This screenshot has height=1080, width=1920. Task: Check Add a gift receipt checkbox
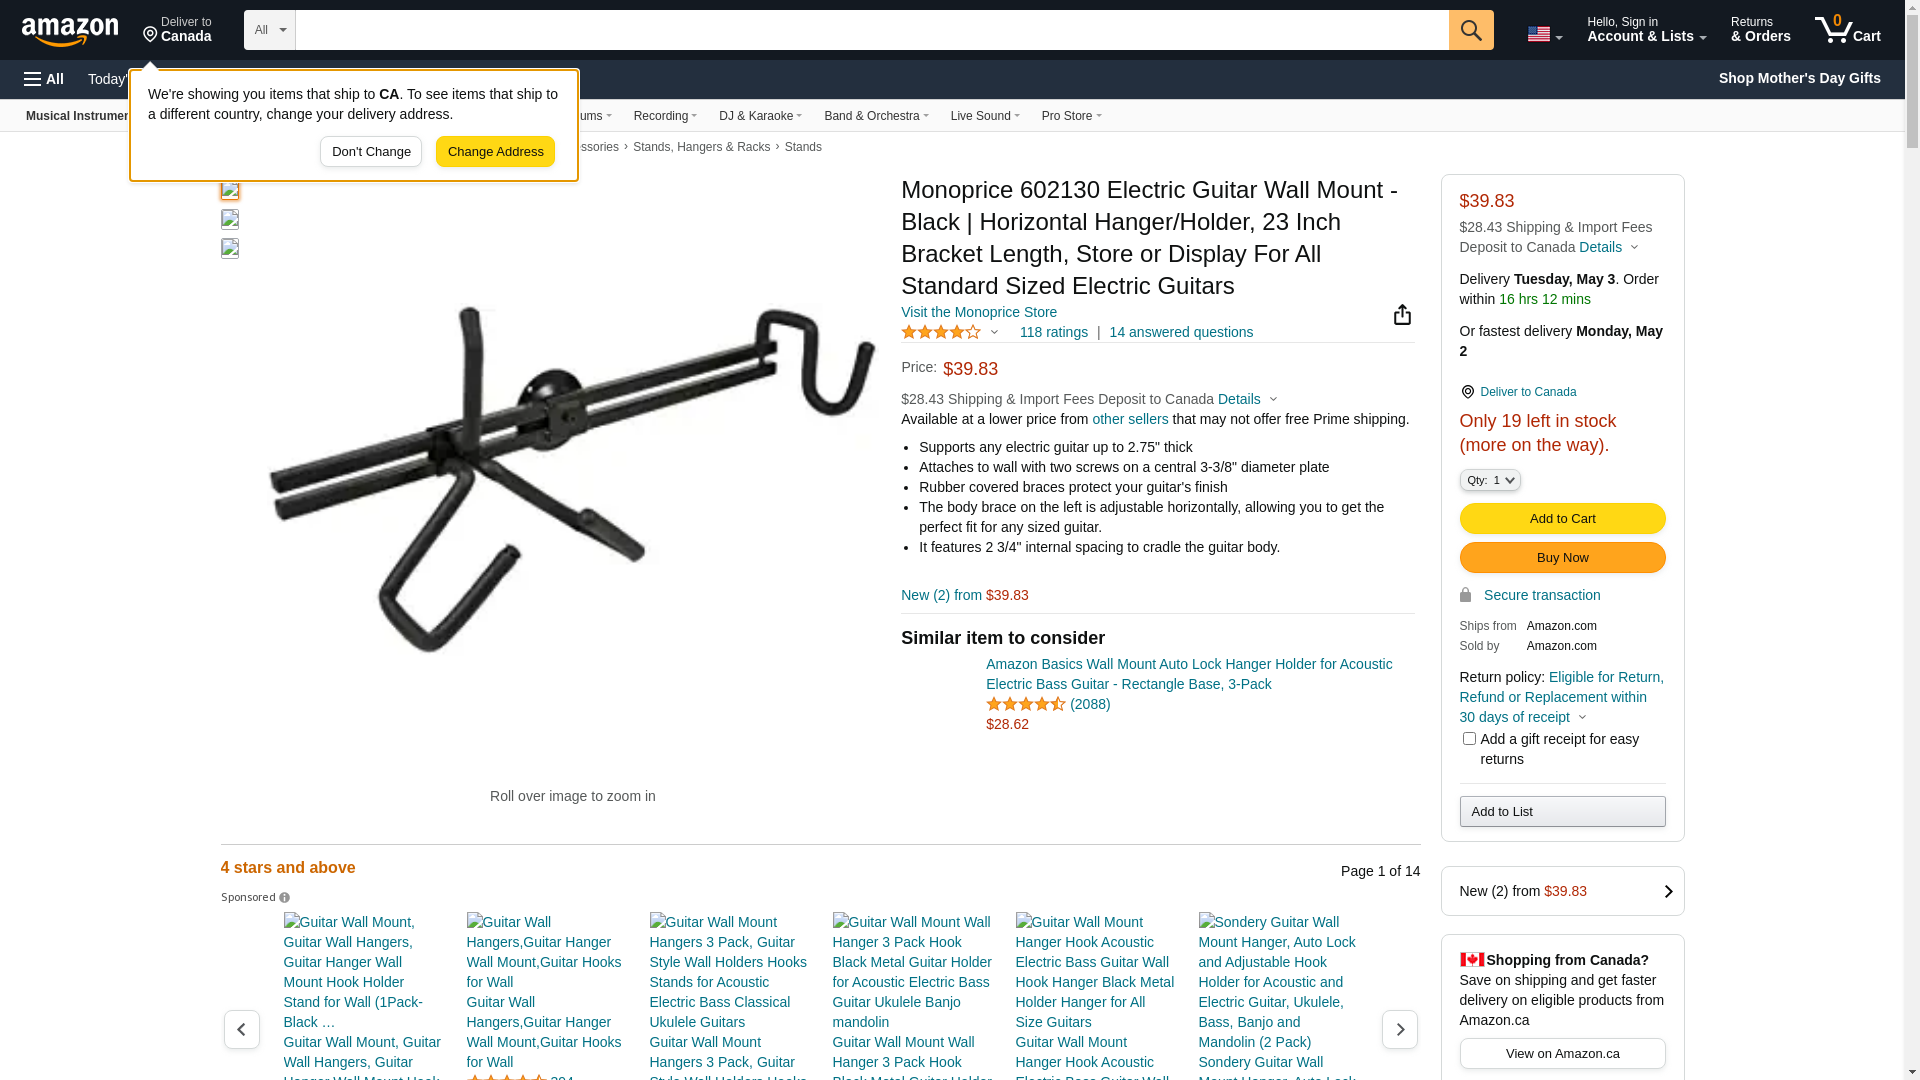pos(1468,739)
